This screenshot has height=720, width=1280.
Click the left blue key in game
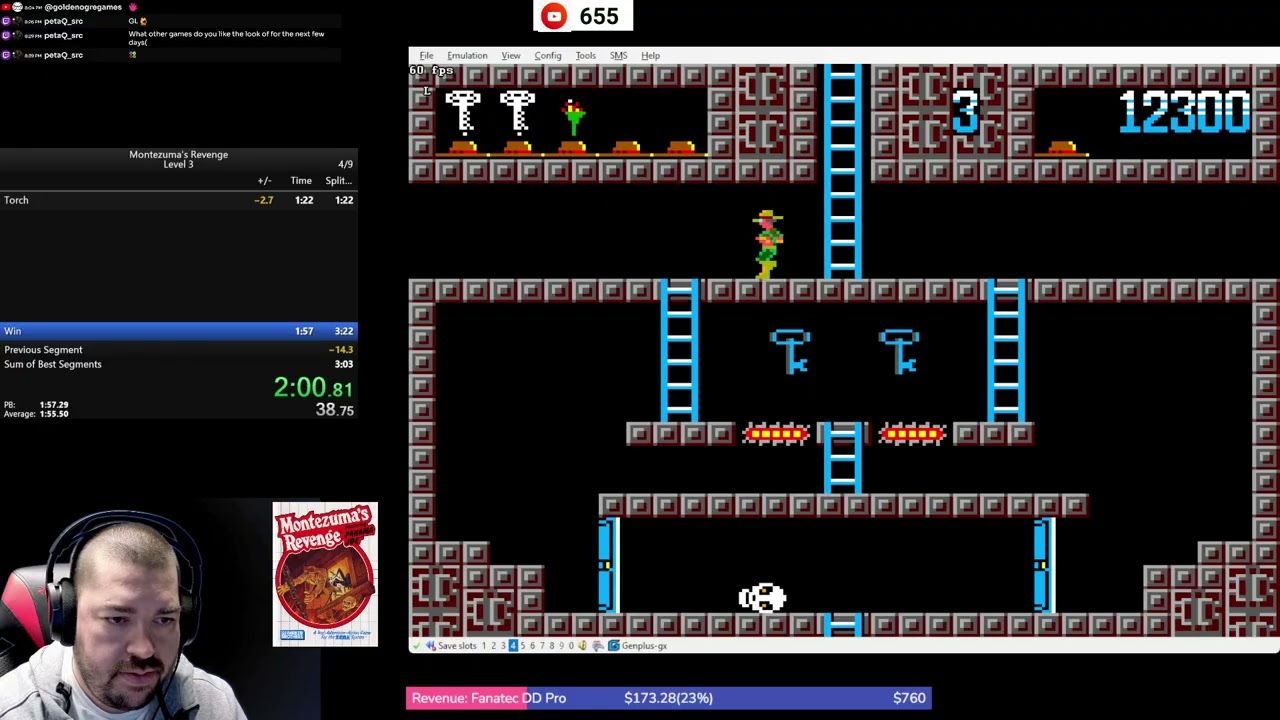791,351
